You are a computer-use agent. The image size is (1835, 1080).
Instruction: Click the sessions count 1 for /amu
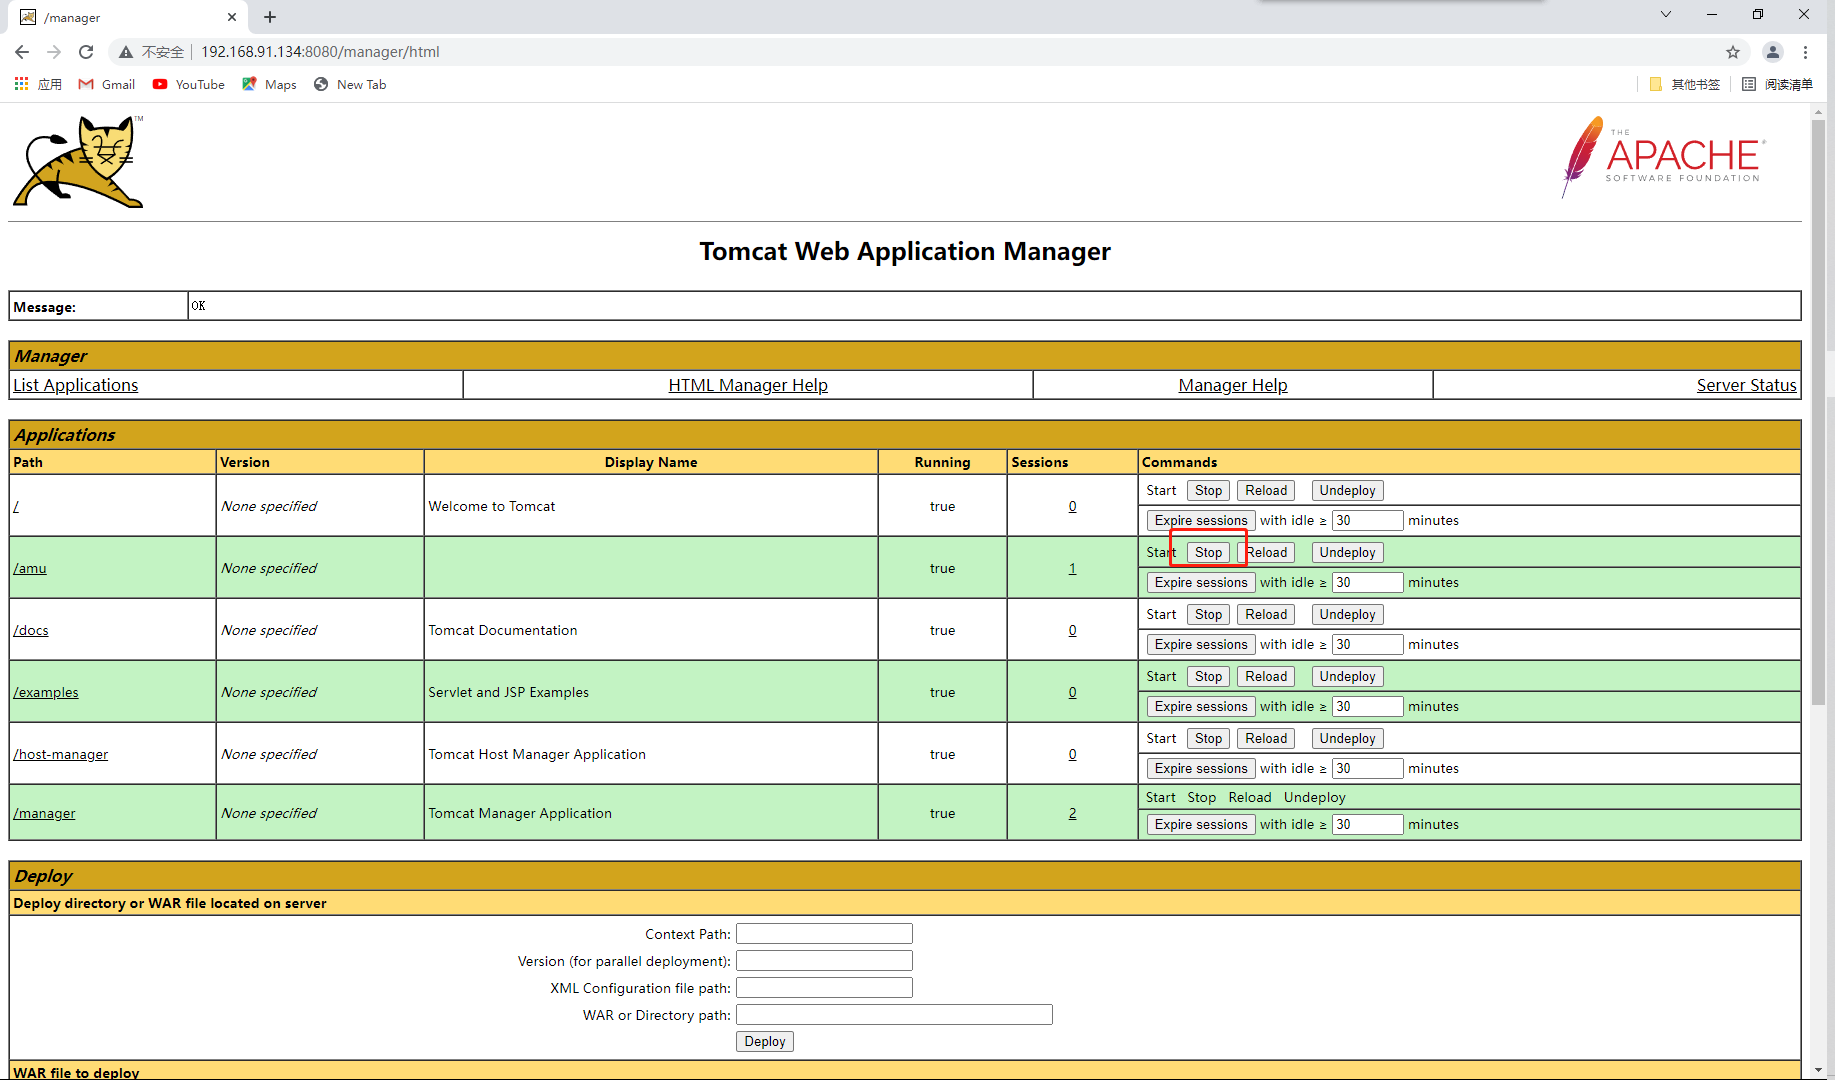(1072, 568)
